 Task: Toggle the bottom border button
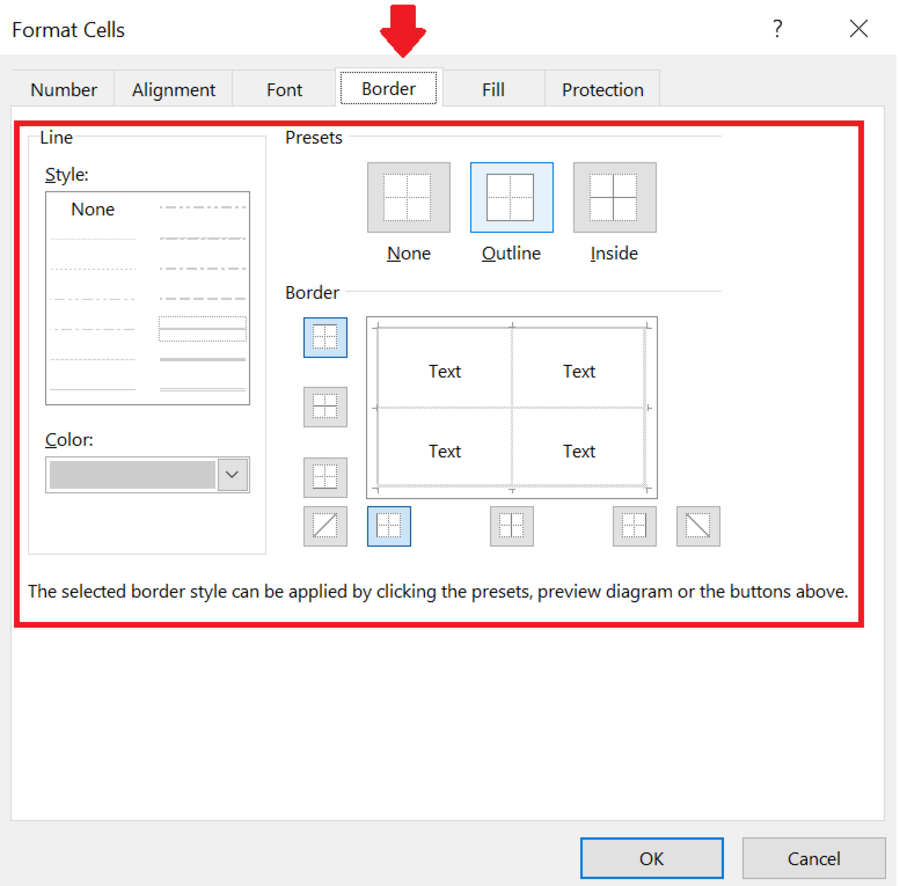coord(325,477)
